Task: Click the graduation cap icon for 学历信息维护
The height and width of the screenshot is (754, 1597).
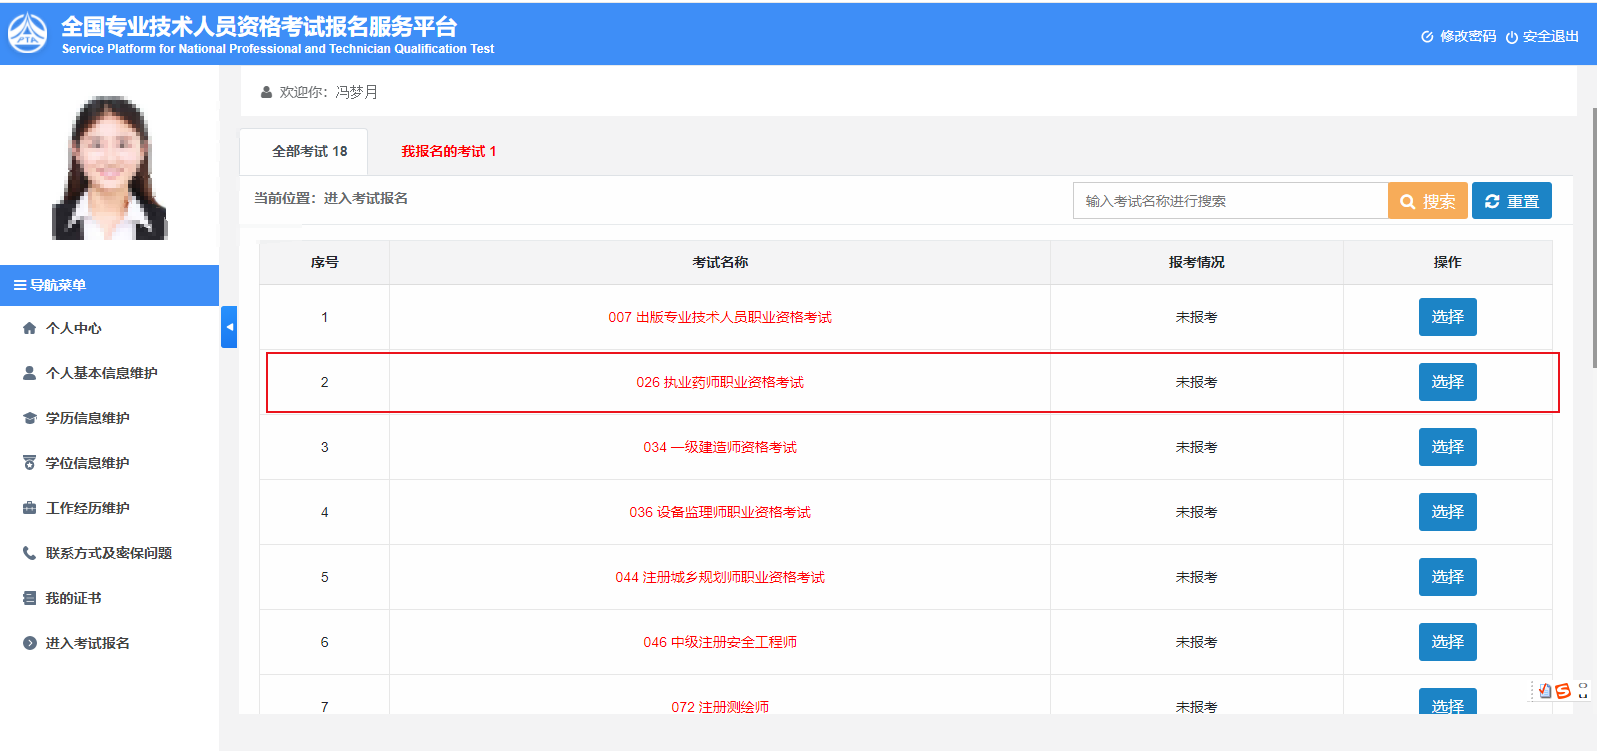Action: pos(29,418)
